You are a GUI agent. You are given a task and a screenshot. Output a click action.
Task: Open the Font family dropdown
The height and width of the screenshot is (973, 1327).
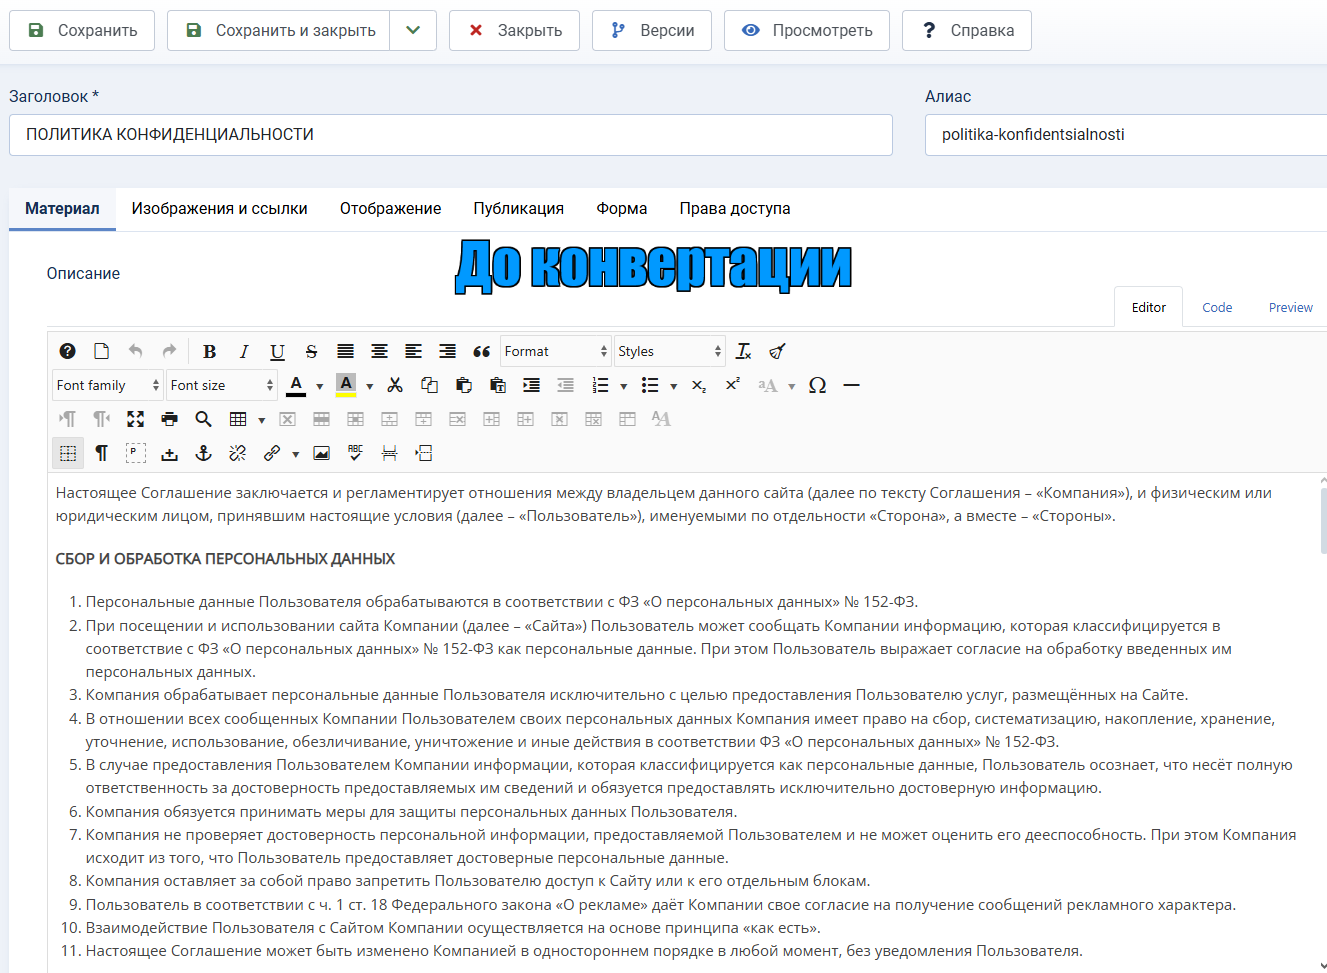107,385
